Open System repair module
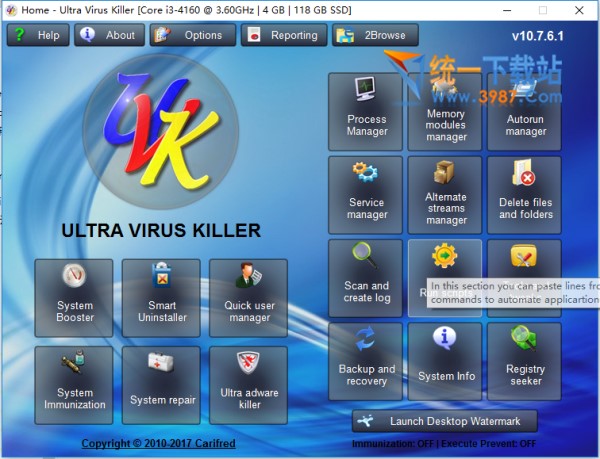 click(161, 385)
